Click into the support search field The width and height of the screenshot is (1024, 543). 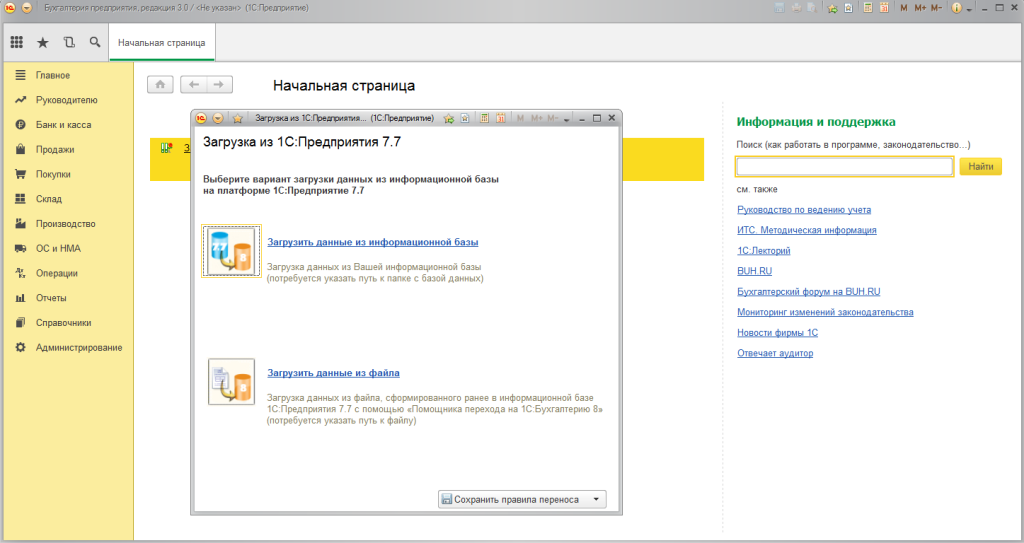(x=844, y=167)
